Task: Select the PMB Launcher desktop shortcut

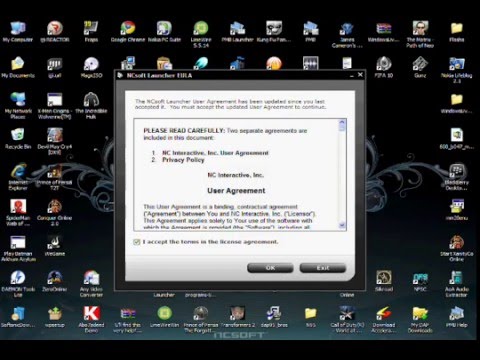Action: pos(237,32)
